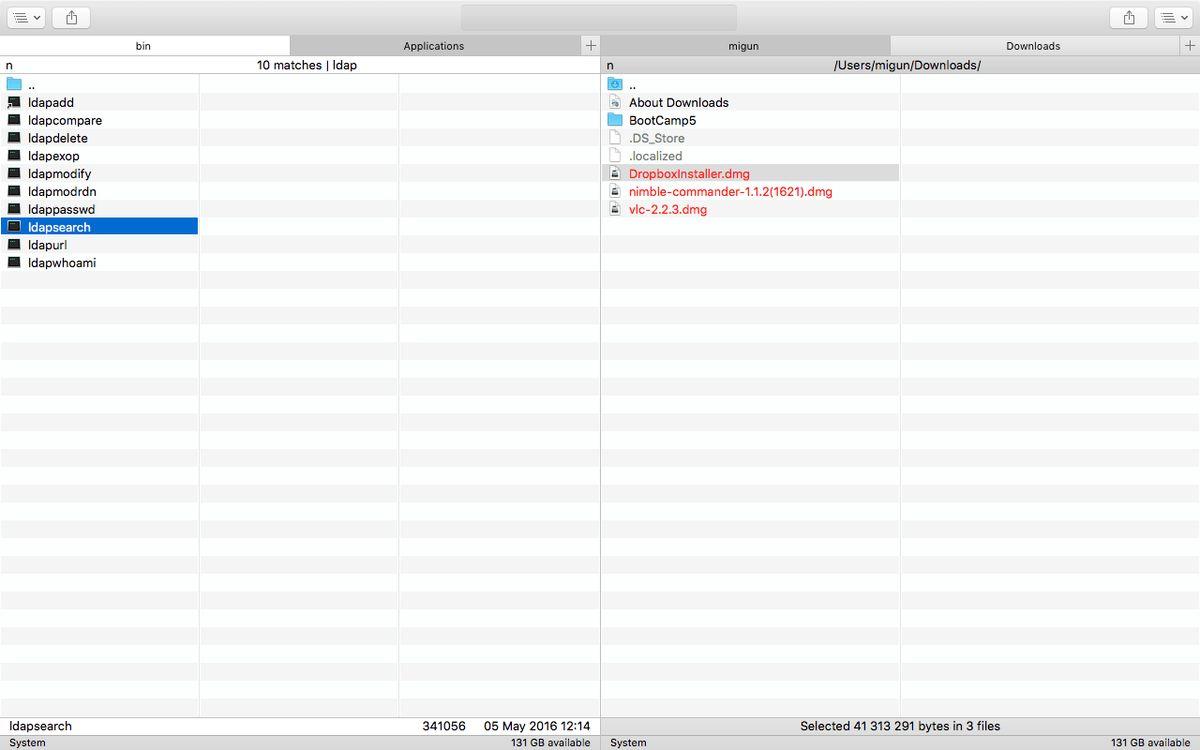This screenshot has height=750, width=1200.
Task: Select the ldapwhoami file
Action: (62, 263)
